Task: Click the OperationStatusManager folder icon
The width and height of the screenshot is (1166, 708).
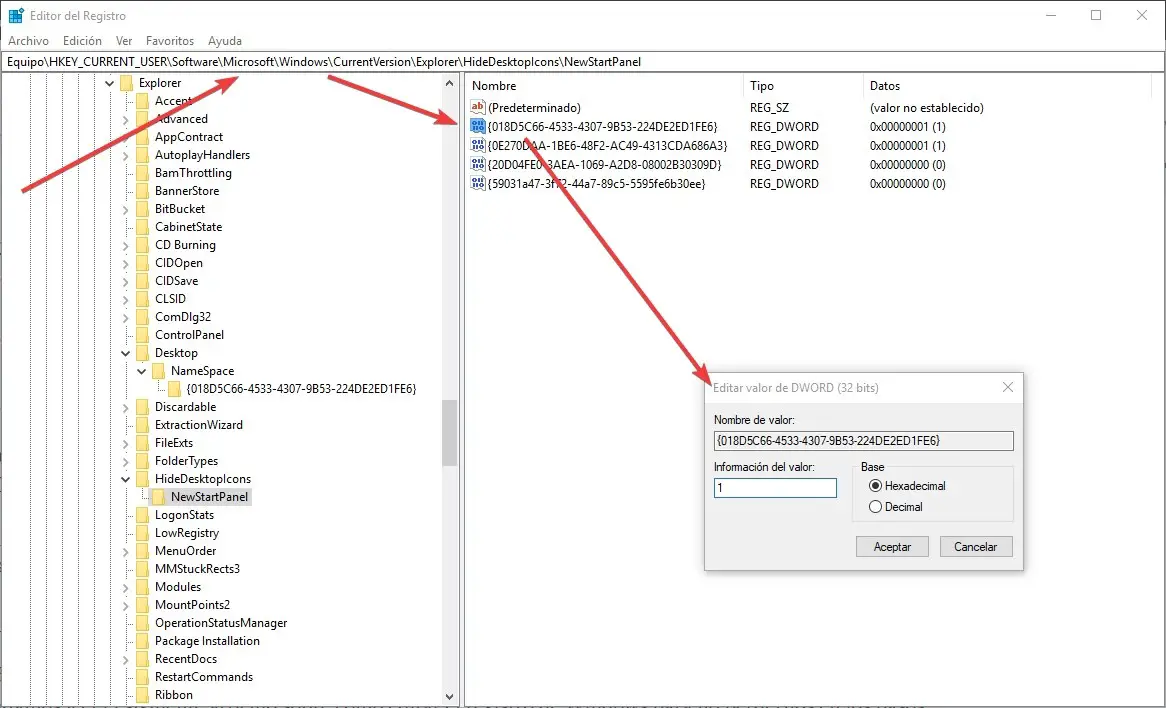Action: tap(143, 622)
